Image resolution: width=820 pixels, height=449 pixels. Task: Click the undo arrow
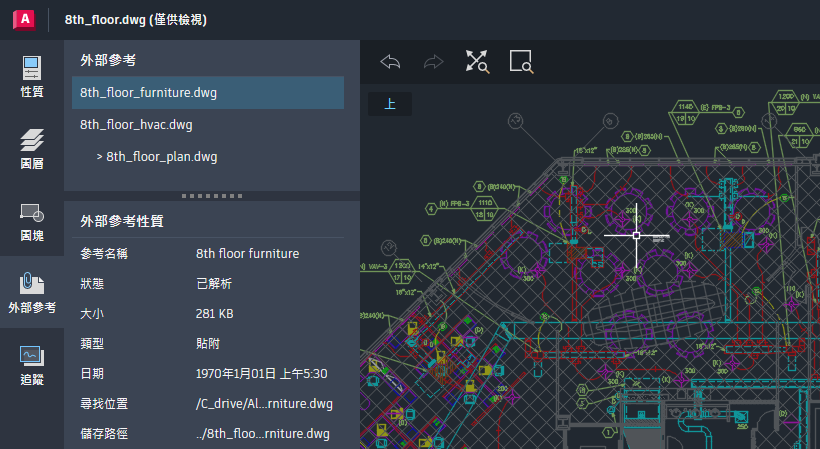click(390, 62)
